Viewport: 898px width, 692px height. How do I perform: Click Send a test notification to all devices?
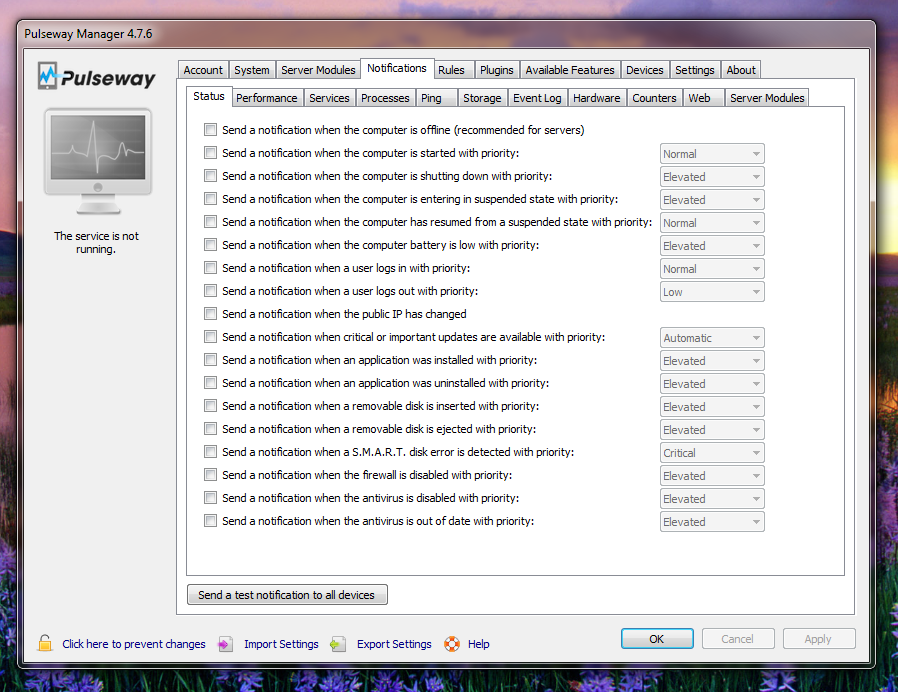[x=287, y=595]
